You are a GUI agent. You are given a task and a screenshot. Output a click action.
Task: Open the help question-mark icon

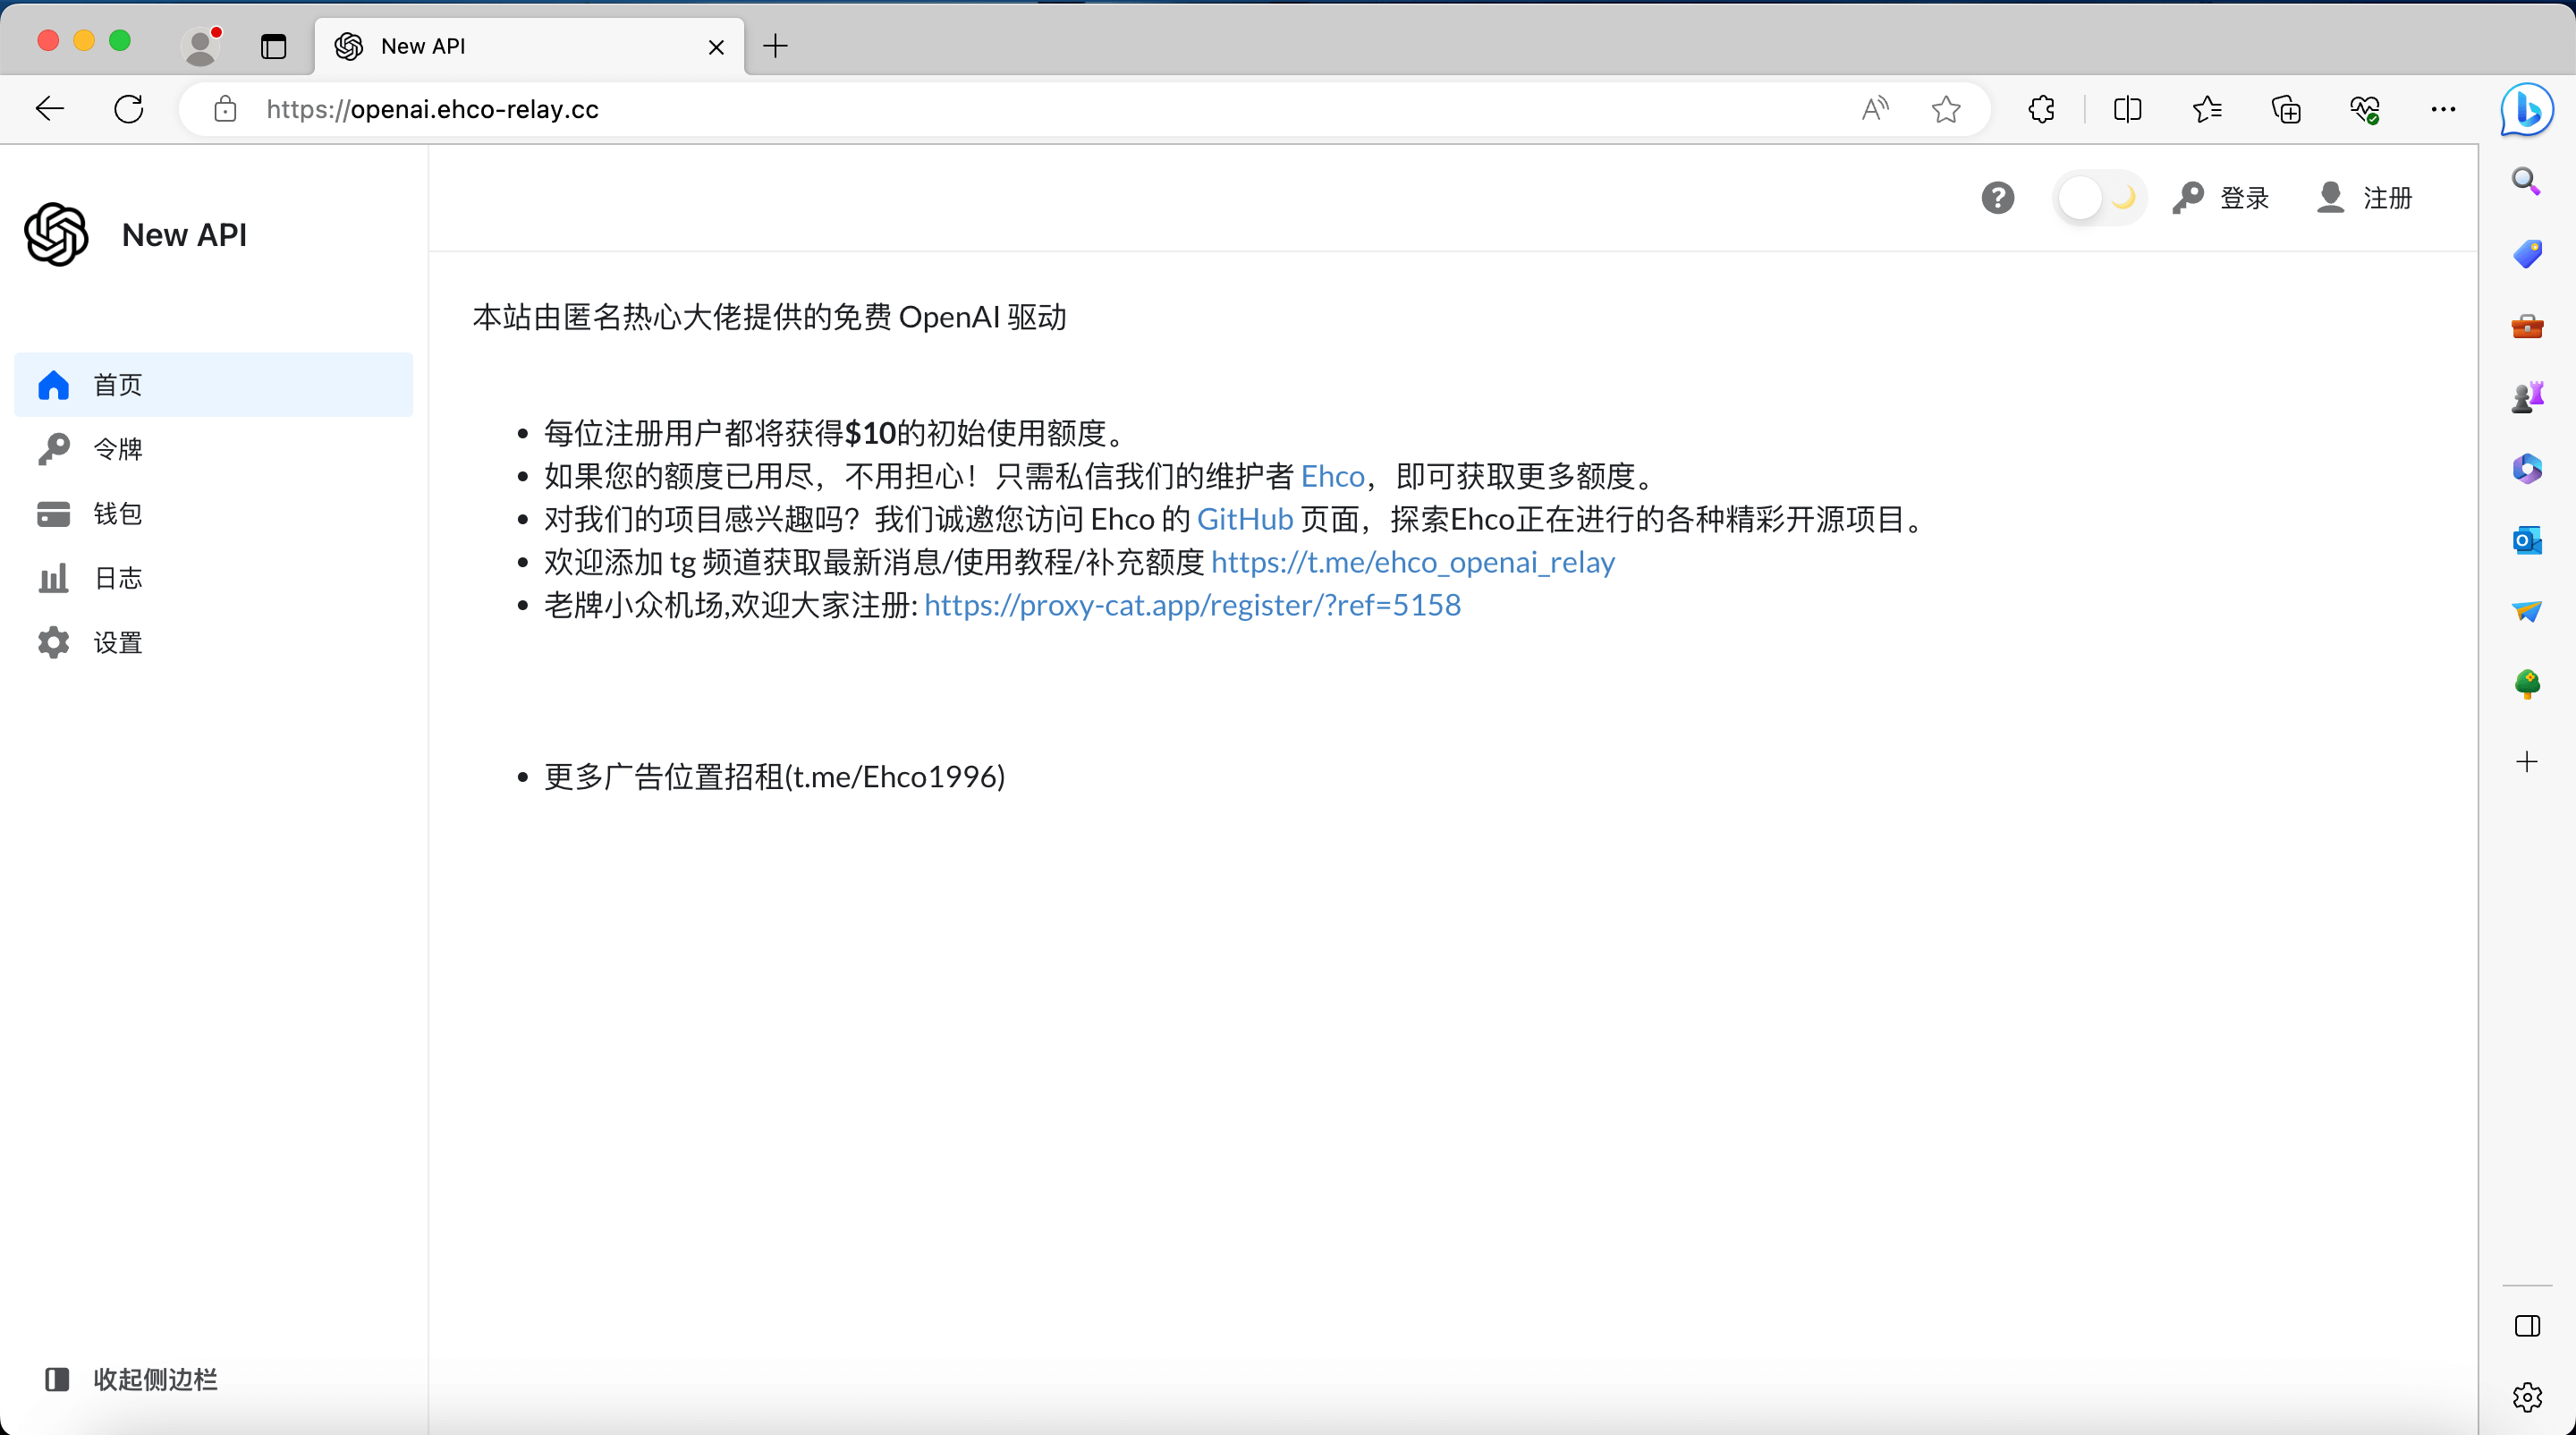pos(1997,197)
